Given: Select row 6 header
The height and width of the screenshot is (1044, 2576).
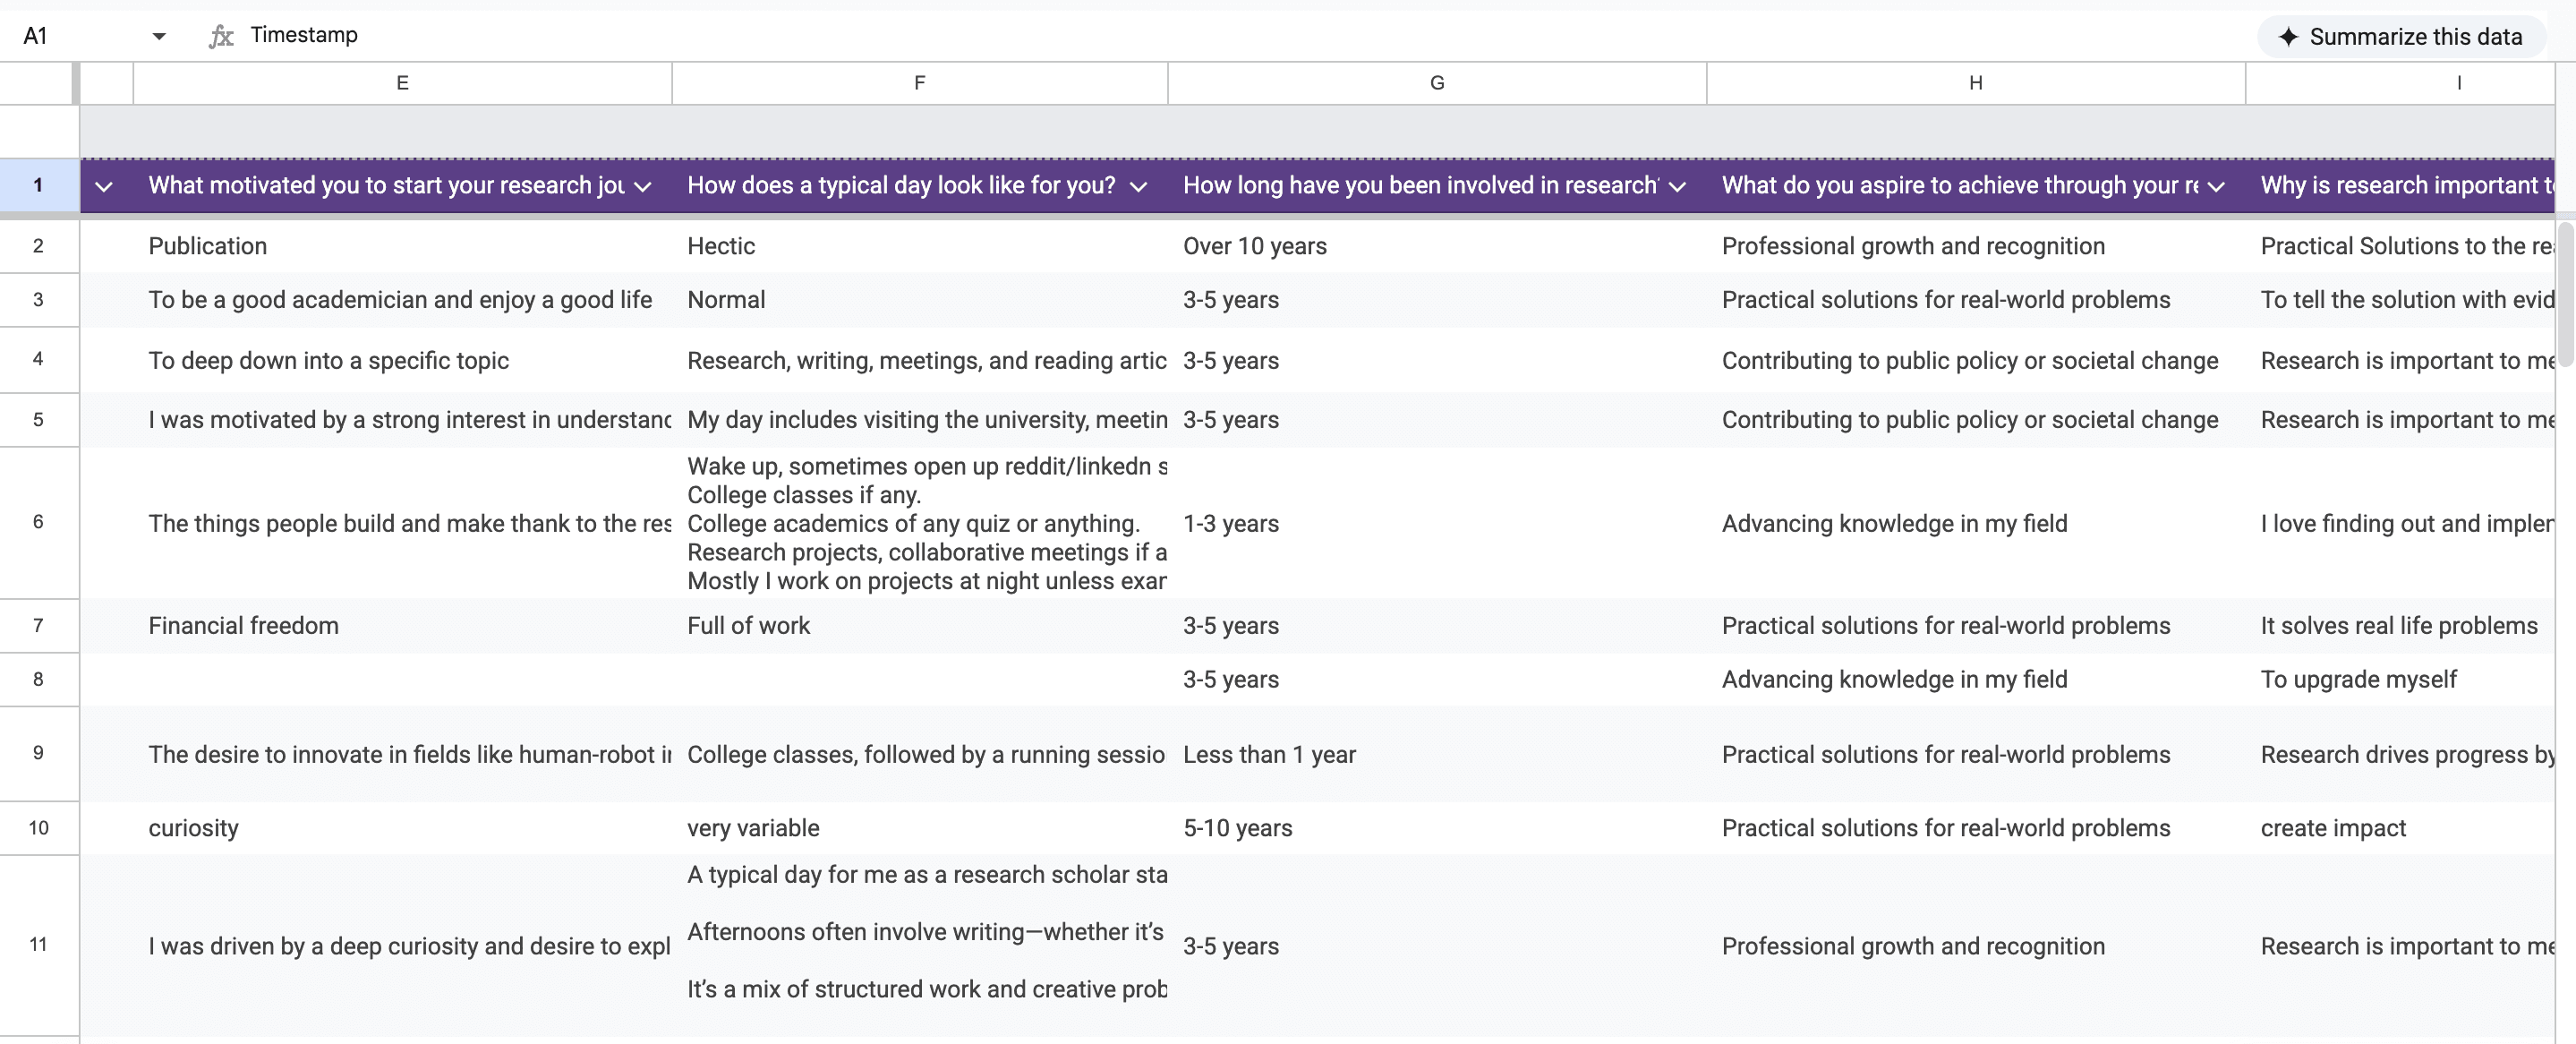Looking at the screenshot, I should (39, 522).
